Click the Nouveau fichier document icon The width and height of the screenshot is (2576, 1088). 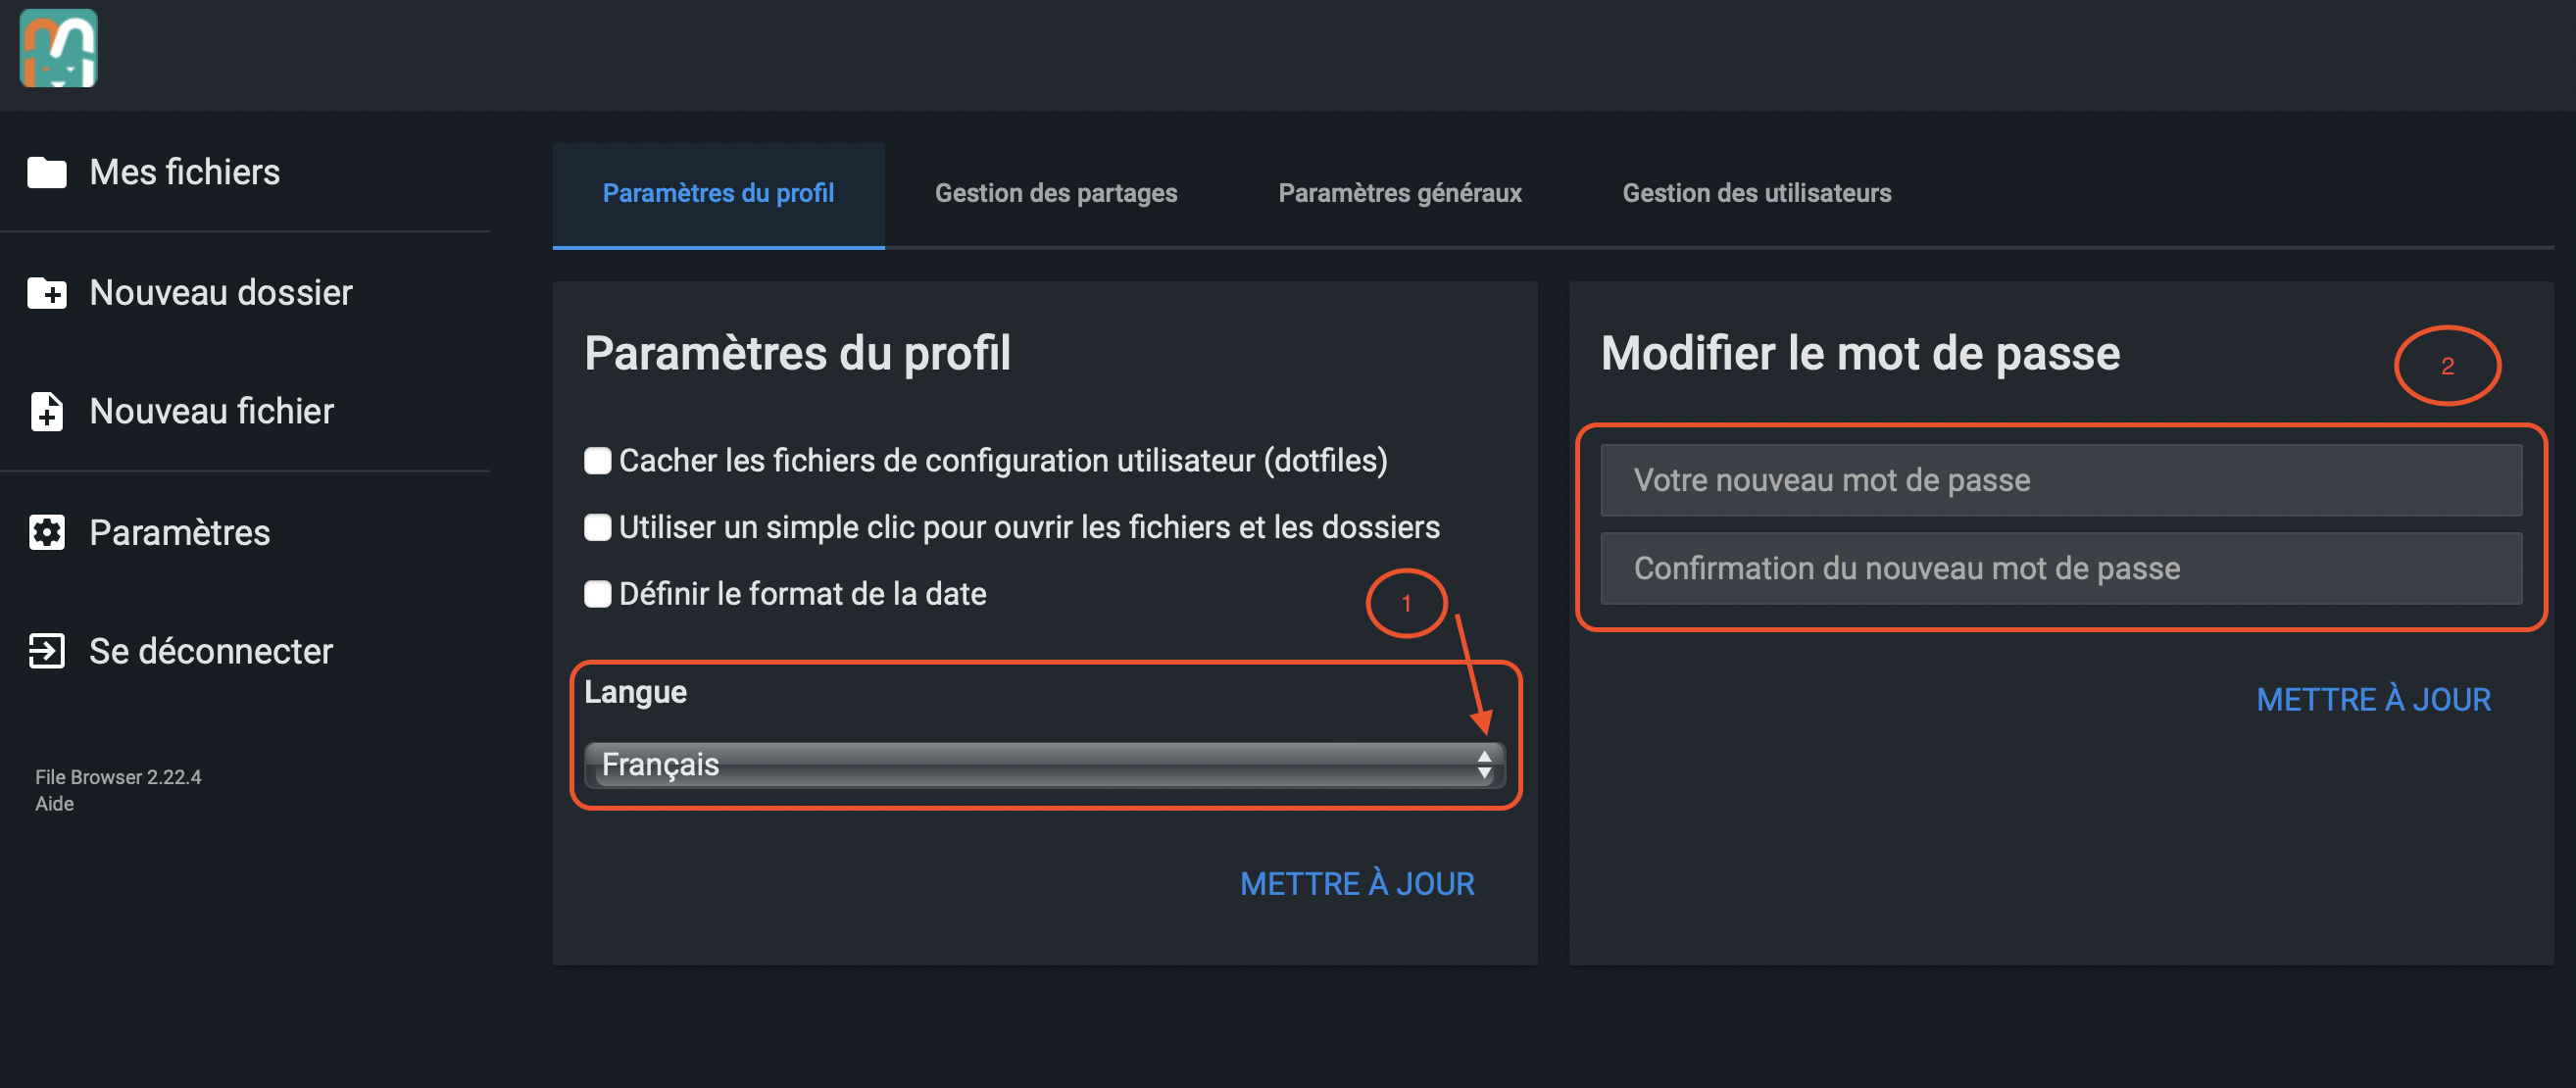[46, 411]
